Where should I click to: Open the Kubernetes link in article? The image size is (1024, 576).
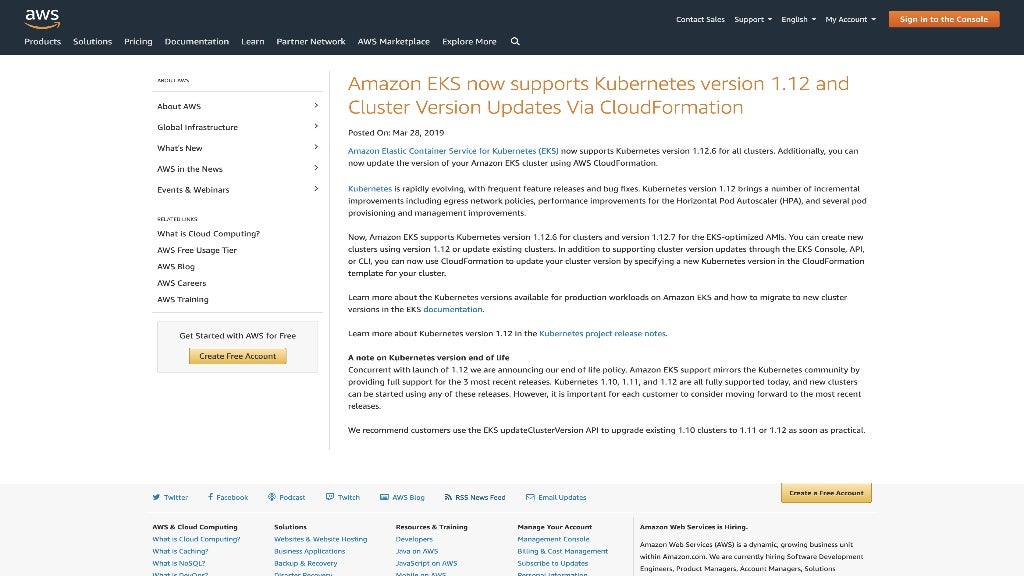(370, 189)
